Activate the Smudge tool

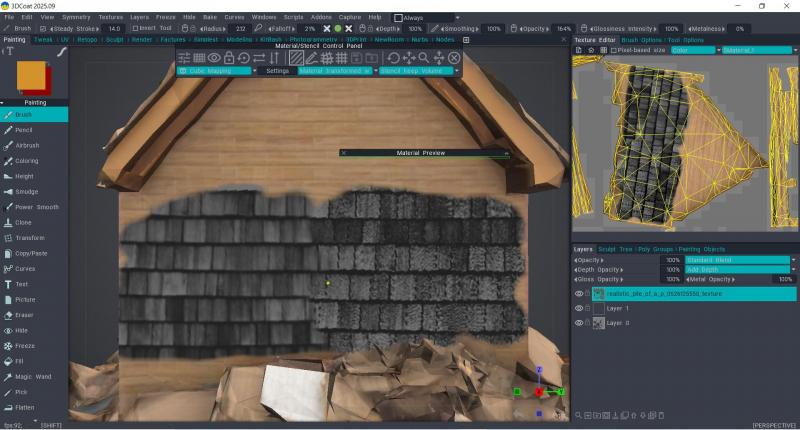click(x=26, y=191)
